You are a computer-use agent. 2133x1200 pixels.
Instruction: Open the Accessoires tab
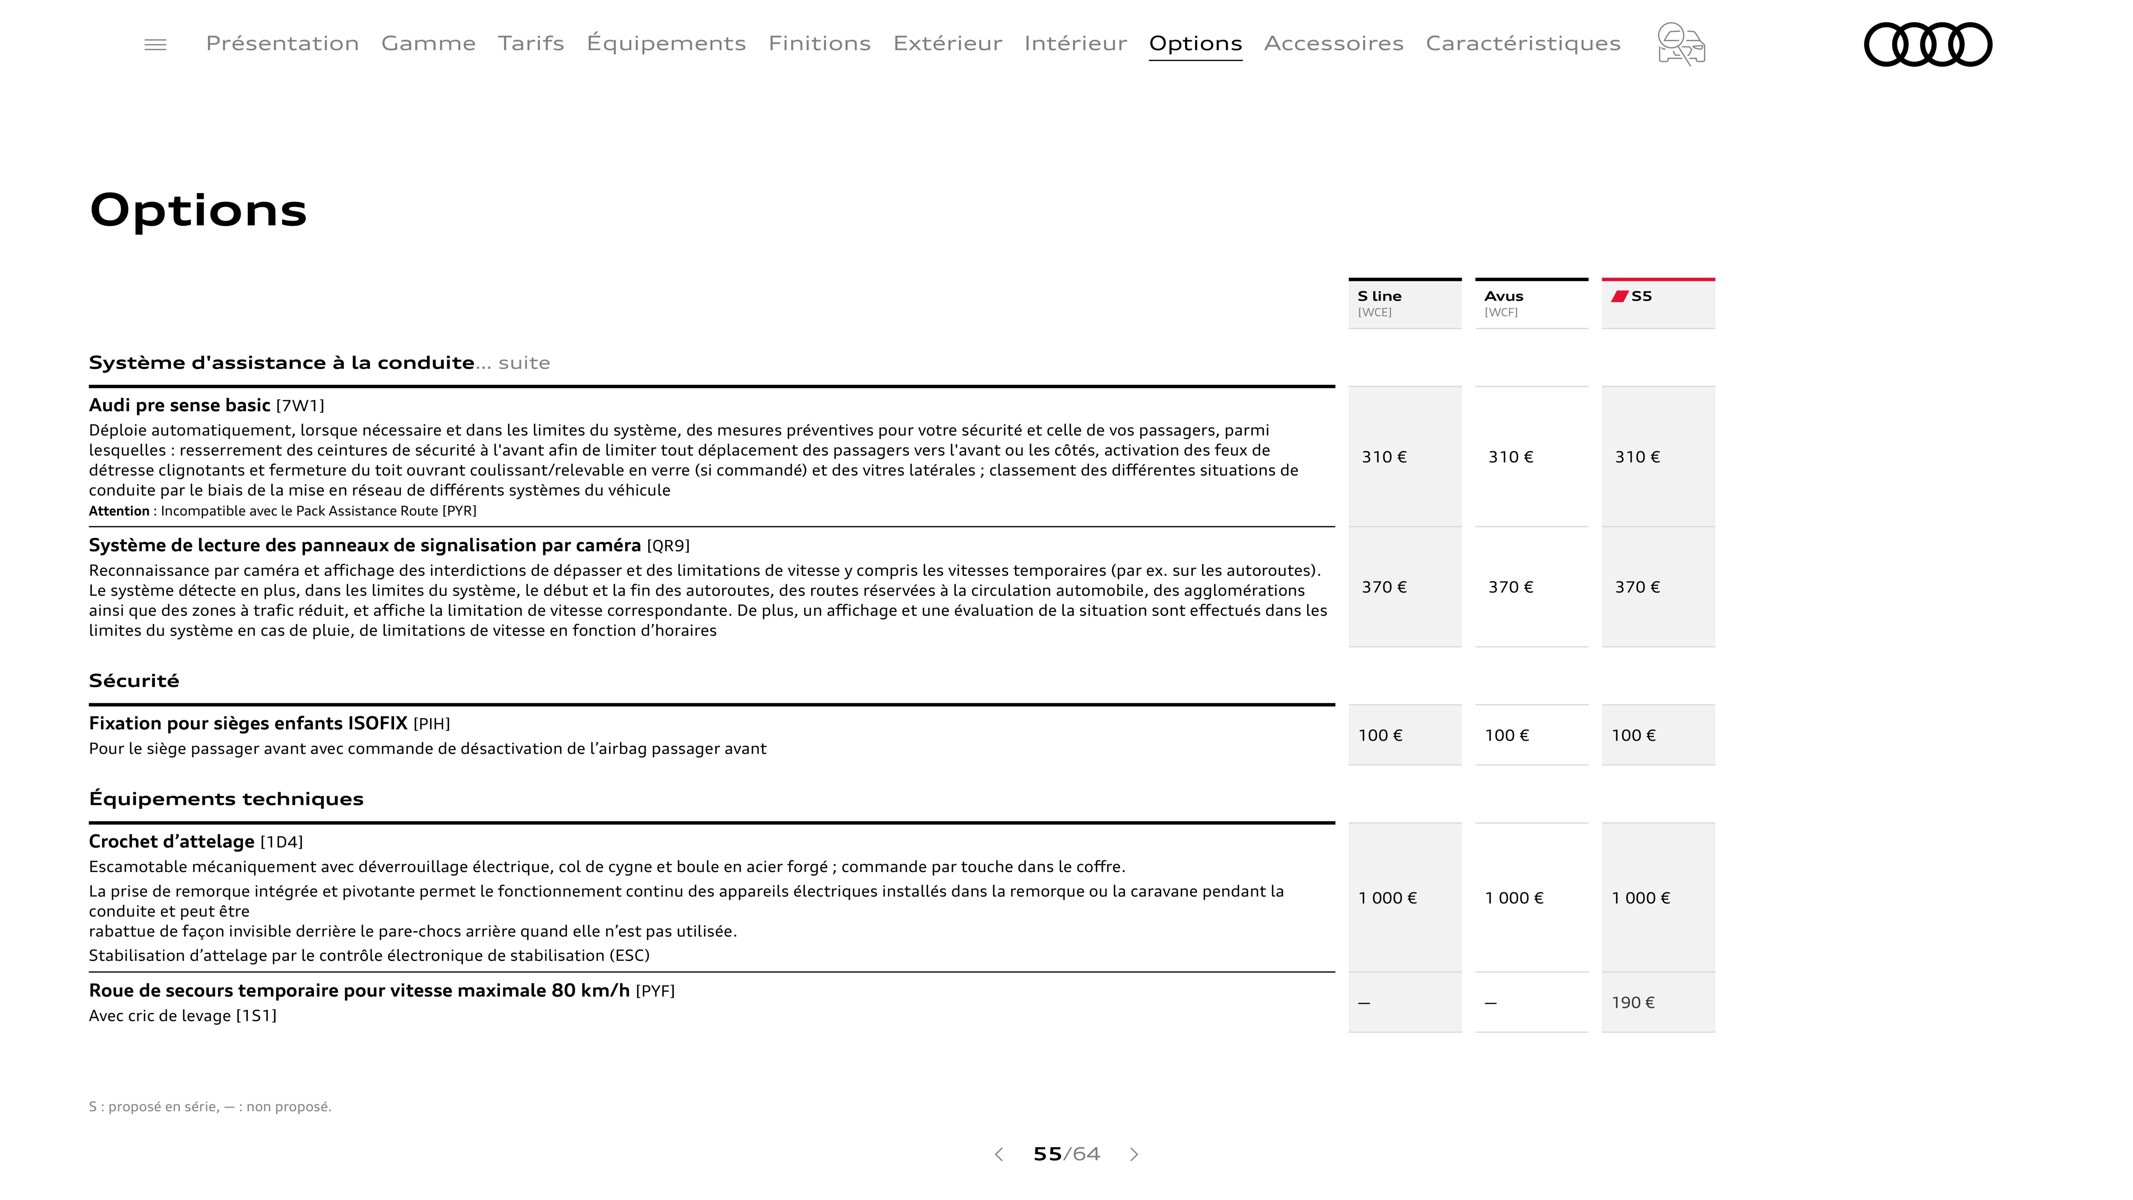[1333, 43]
